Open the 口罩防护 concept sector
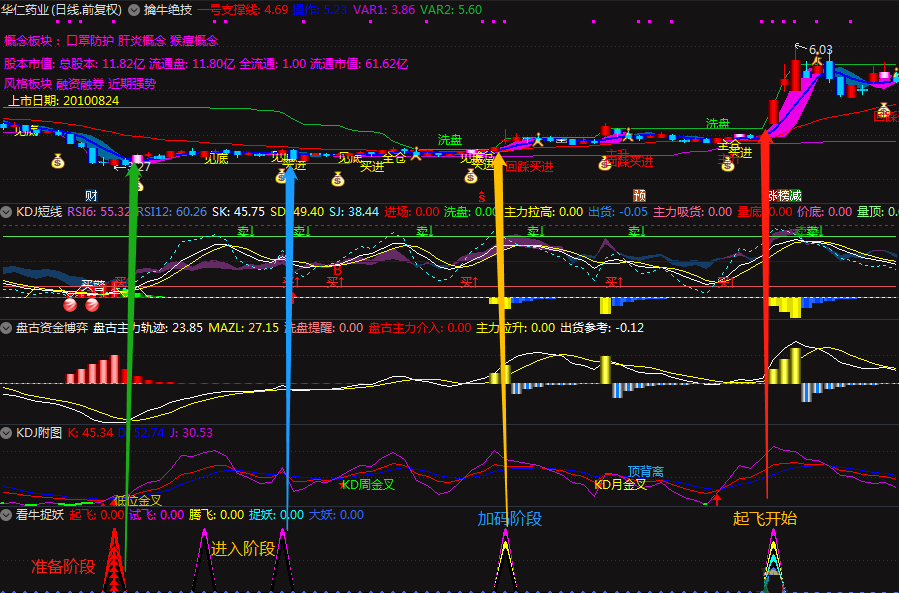The width and height of the screenshot is (899, 593). pyautogui.click(x=90, y=41)
